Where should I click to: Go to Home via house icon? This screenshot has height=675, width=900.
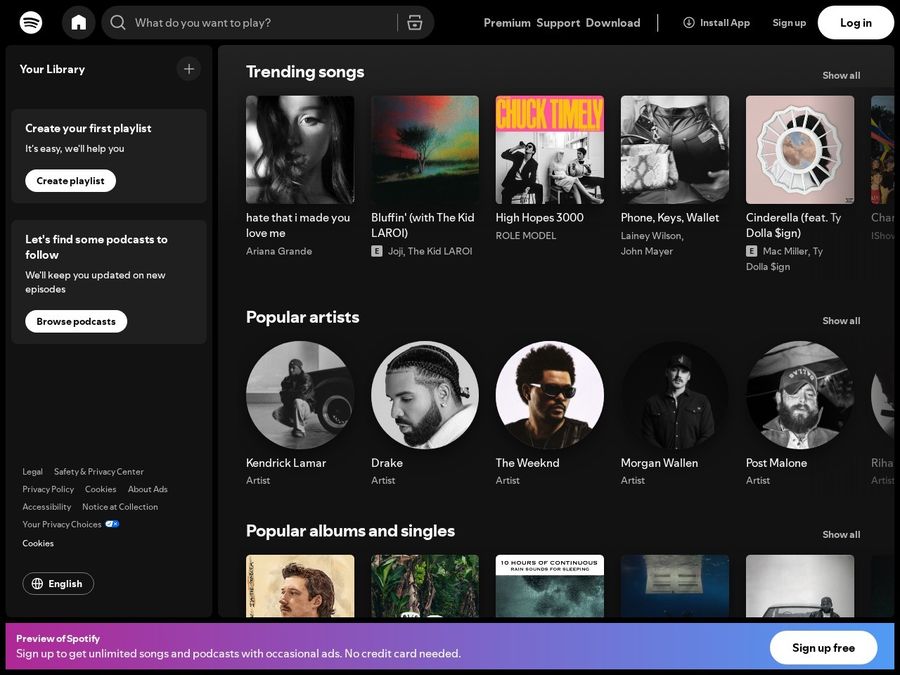[79, 23]
